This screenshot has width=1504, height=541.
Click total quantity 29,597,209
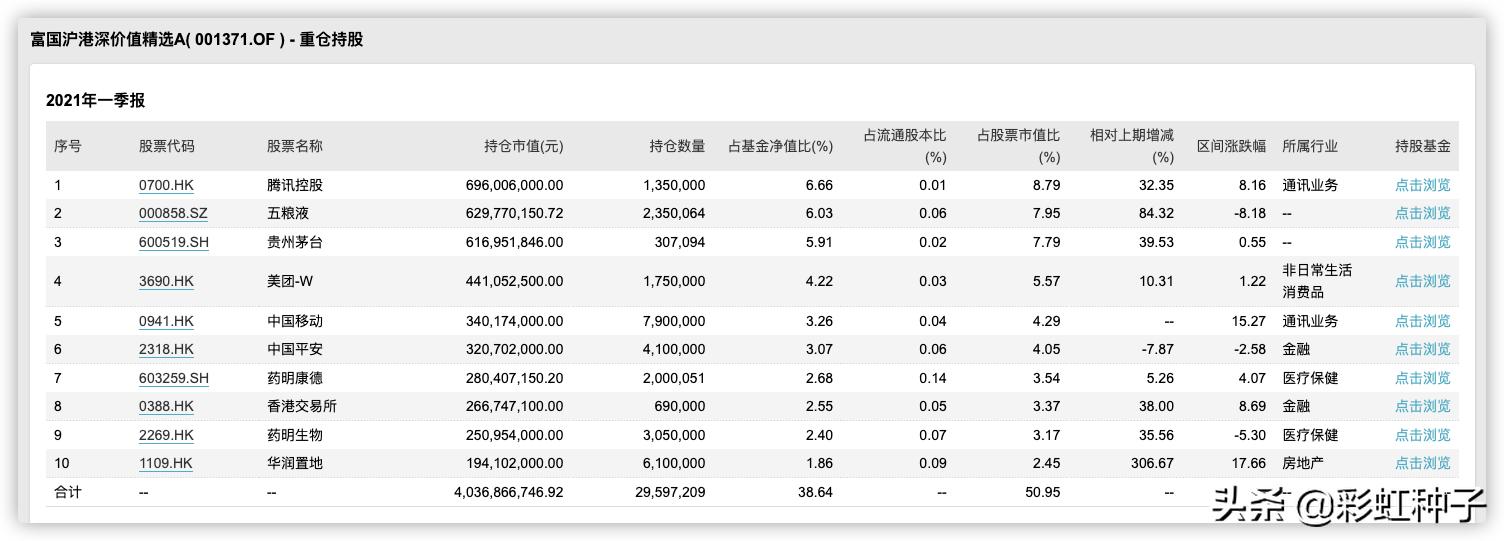click(670, 492)
